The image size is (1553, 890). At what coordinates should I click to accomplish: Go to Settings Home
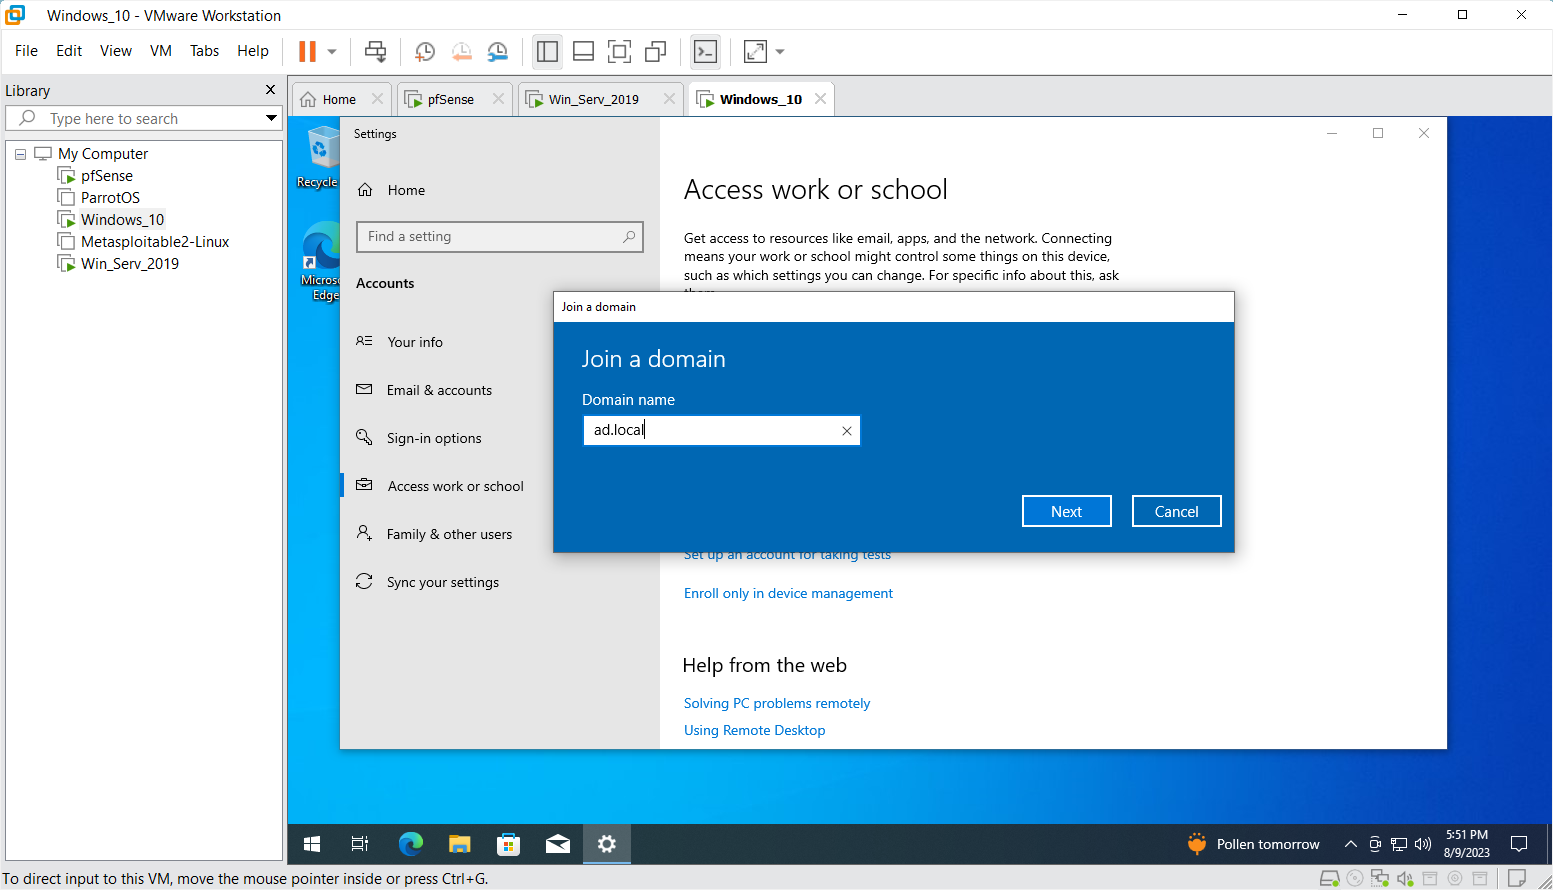406,190
